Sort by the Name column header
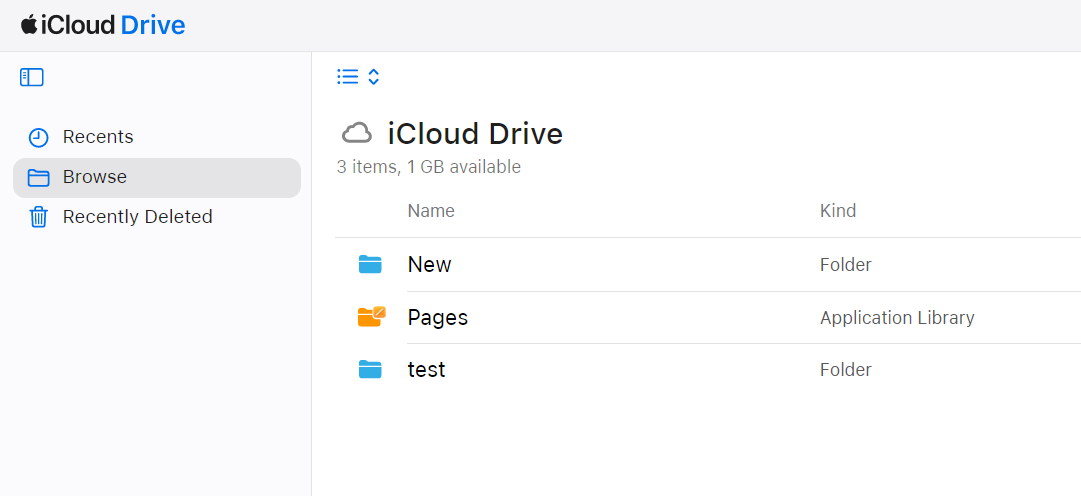 click(431, 211)
